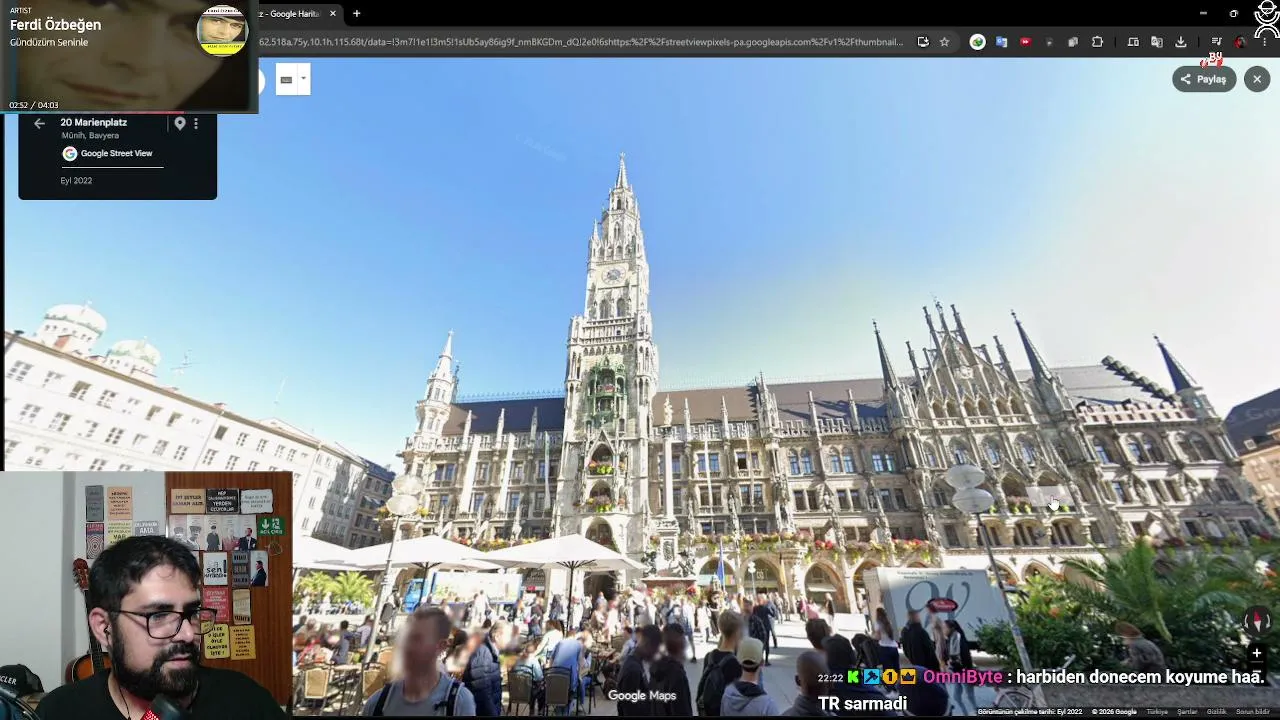1280x720 pixels.
Task: Open the Şartlar terms link
Action: [x=1187, y=712]
